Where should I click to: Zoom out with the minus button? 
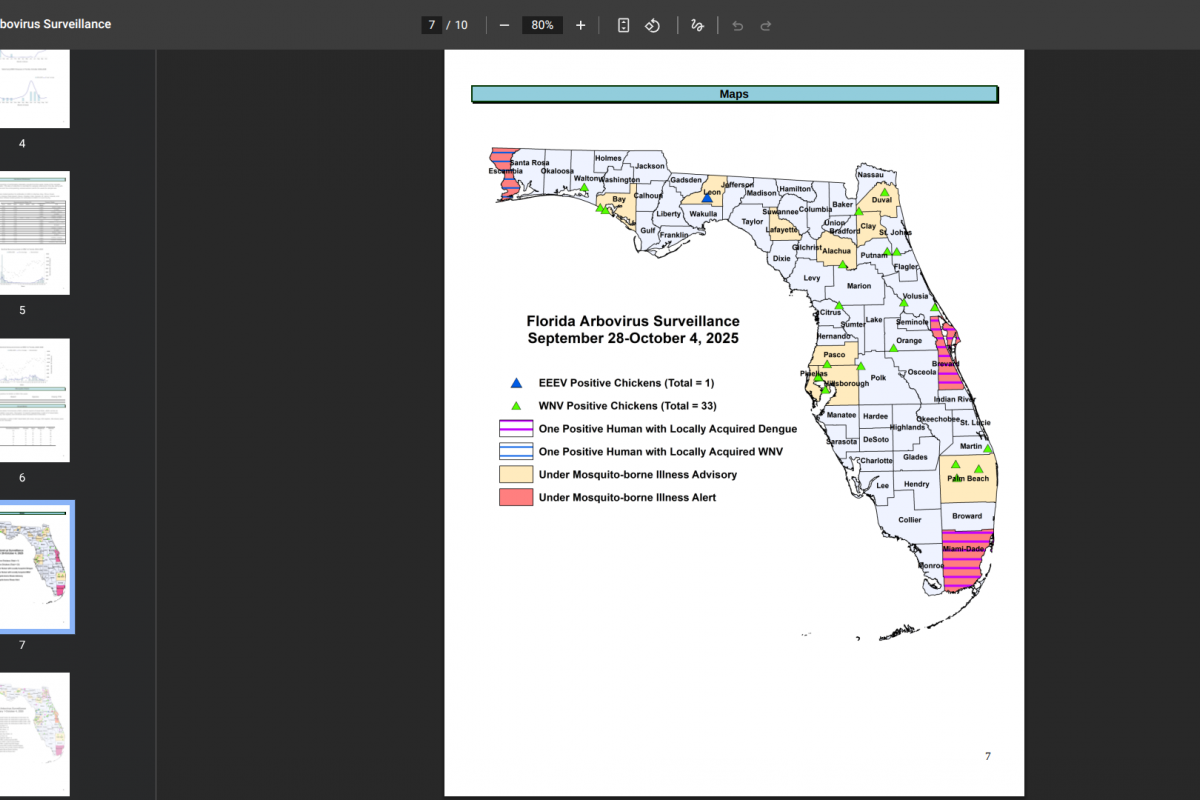pos(504,25)
